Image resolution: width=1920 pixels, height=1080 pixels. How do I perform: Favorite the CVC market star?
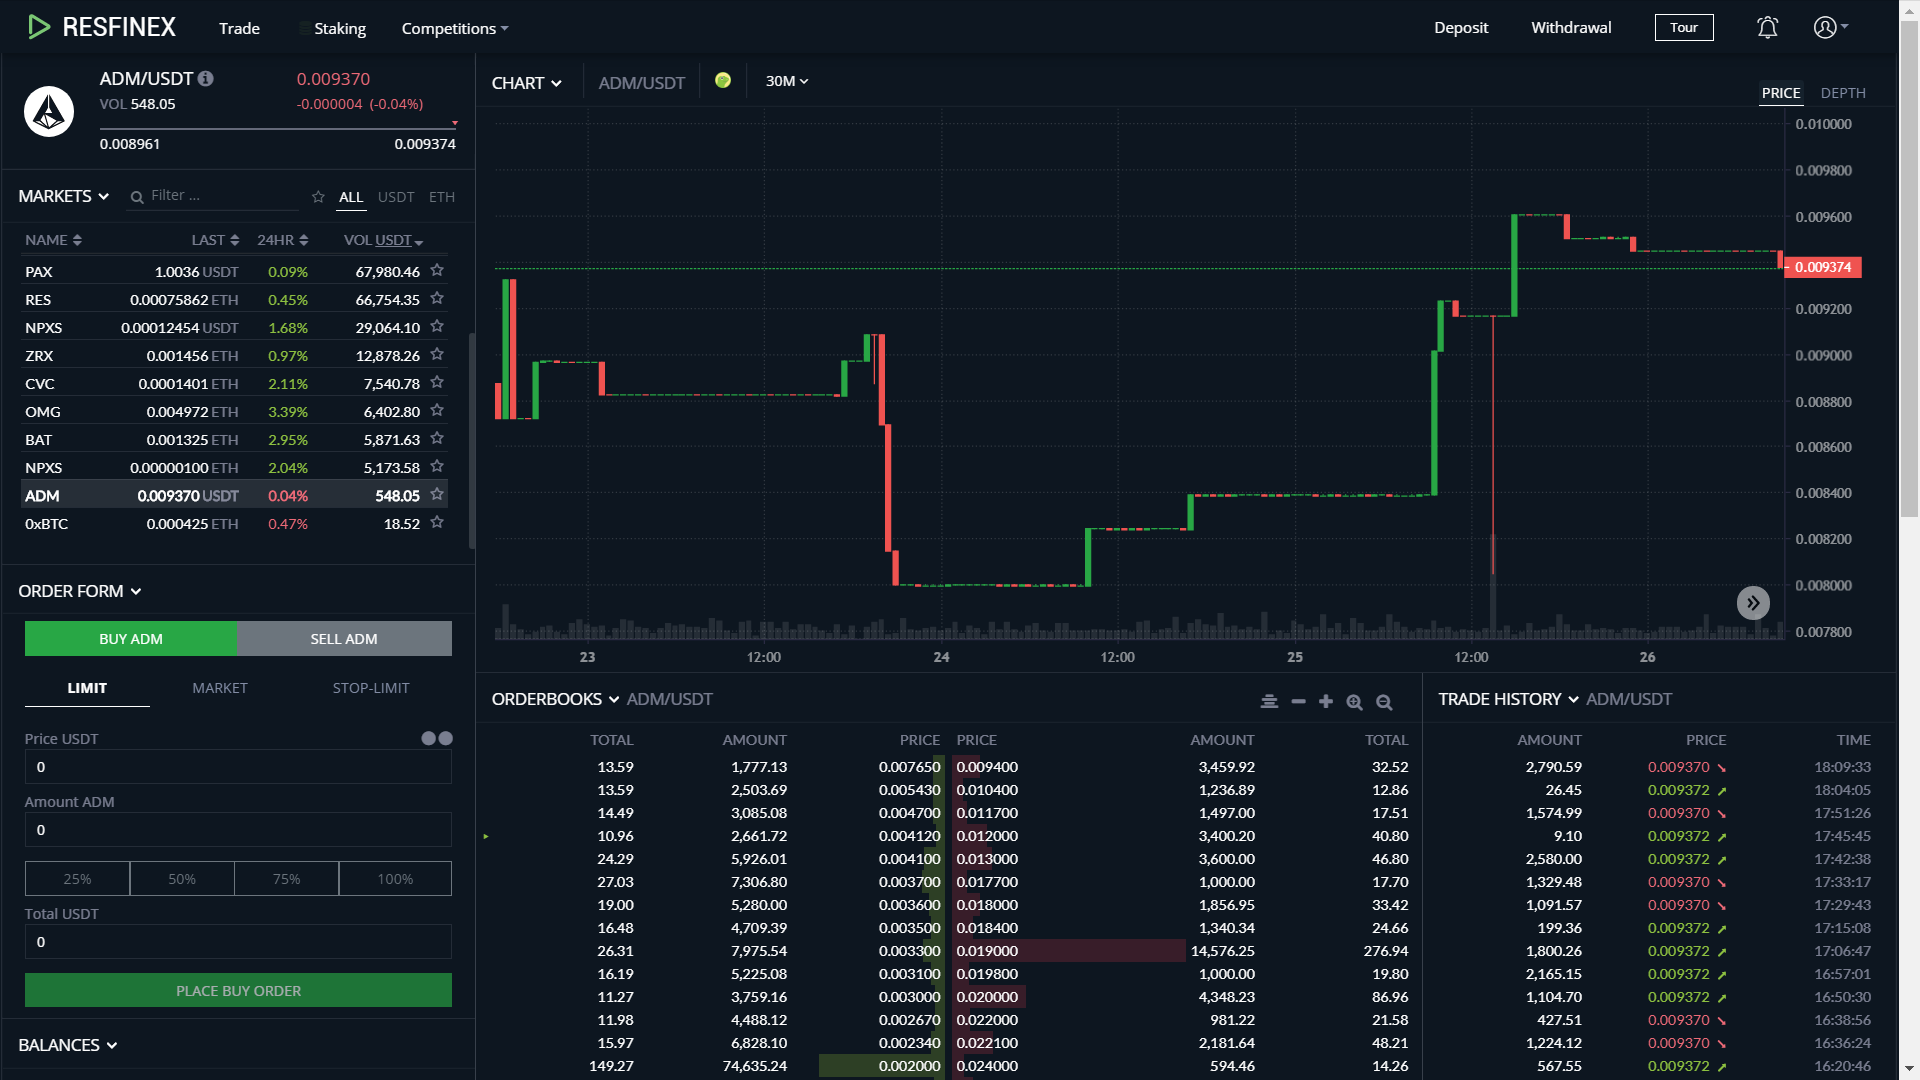point(437,383)
